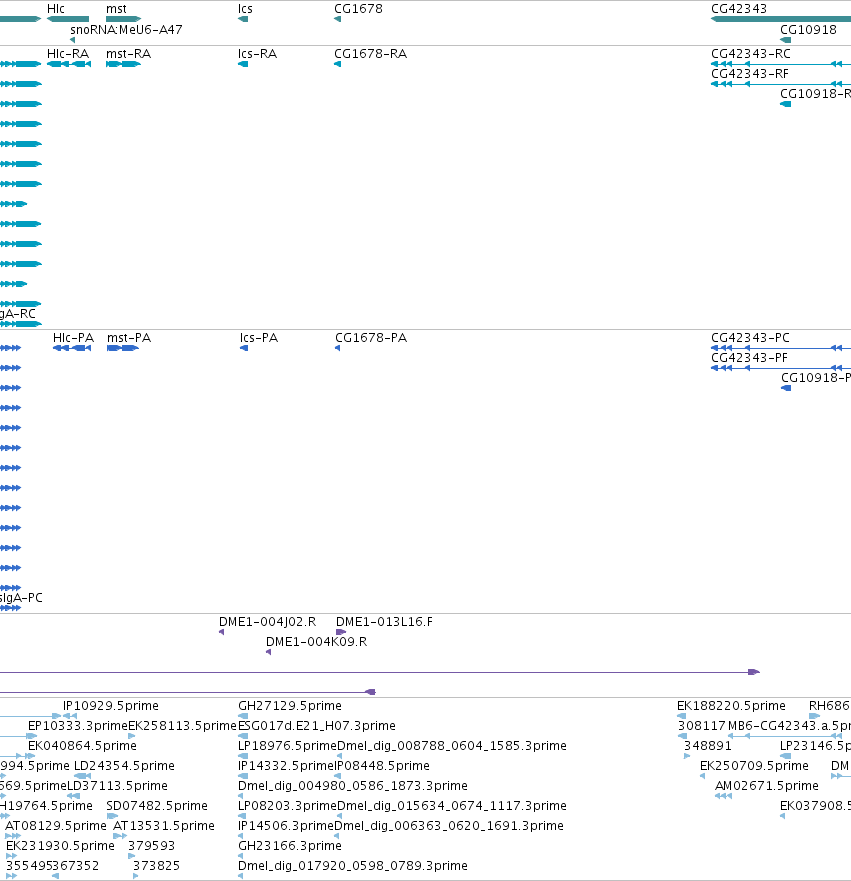Select the CG1678-PA protein label
851x881 pixels.
pyautogui.click(x=371, y=338)
